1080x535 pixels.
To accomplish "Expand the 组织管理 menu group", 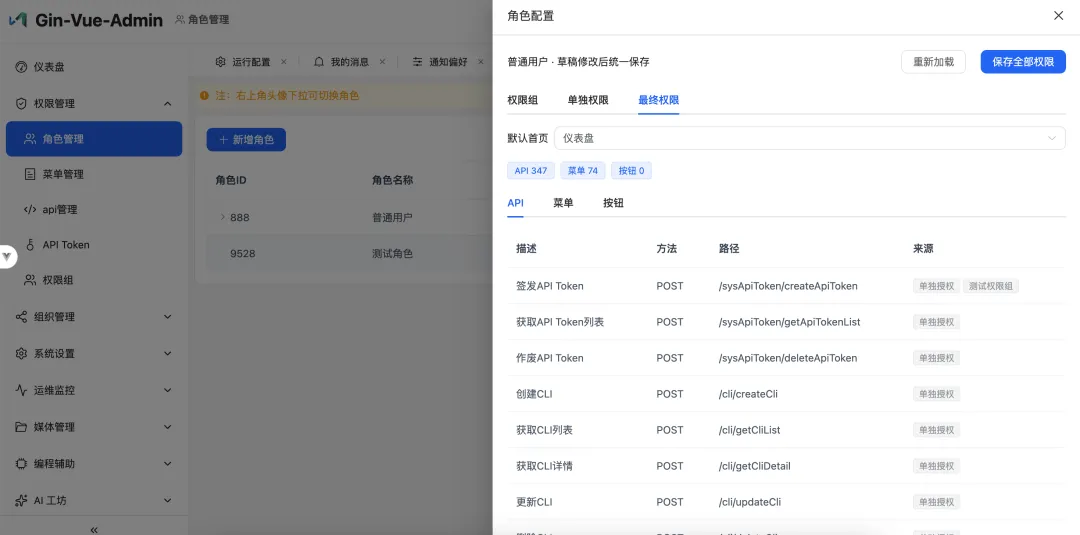I will click(x=167, y=317).
